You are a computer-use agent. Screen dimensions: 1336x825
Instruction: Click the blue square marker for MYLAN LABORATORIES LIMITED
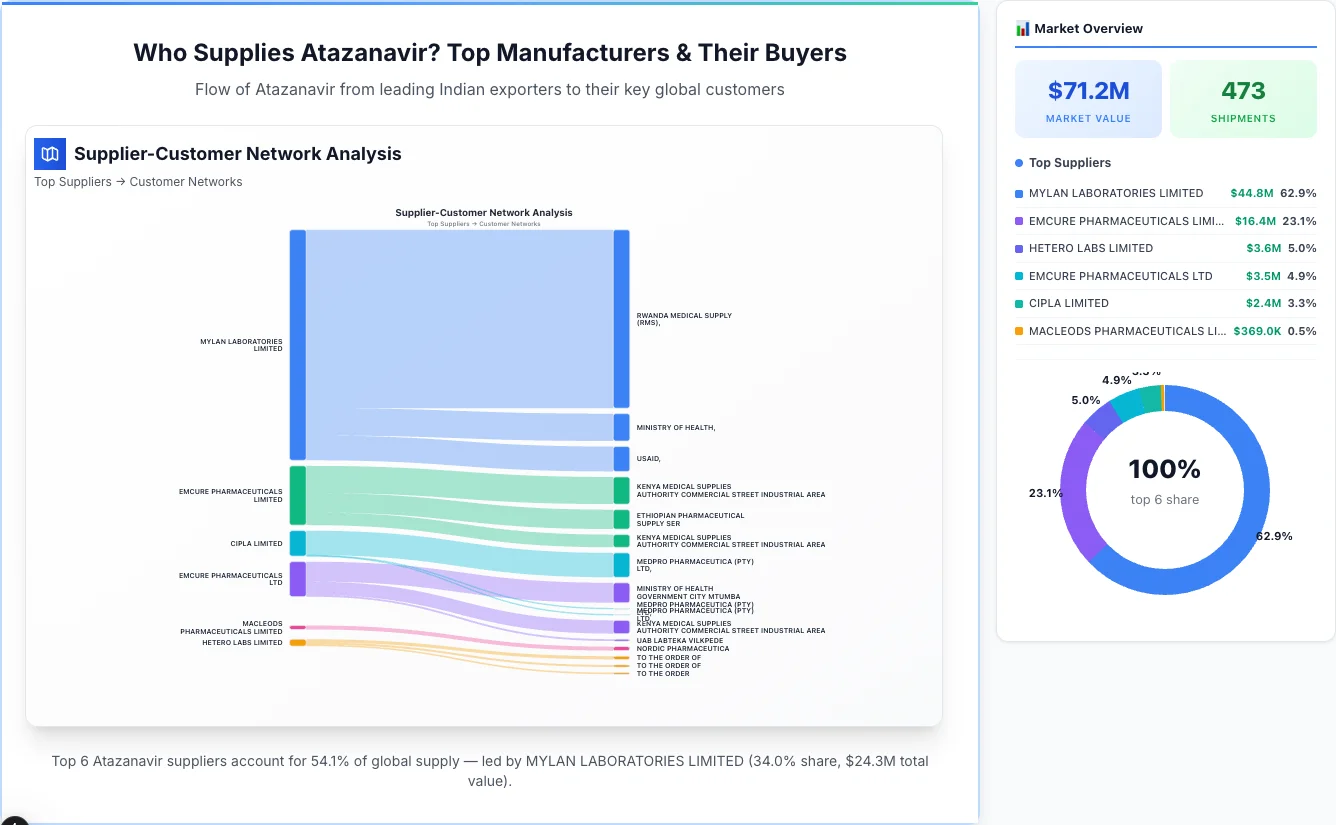coord(1021,193)
